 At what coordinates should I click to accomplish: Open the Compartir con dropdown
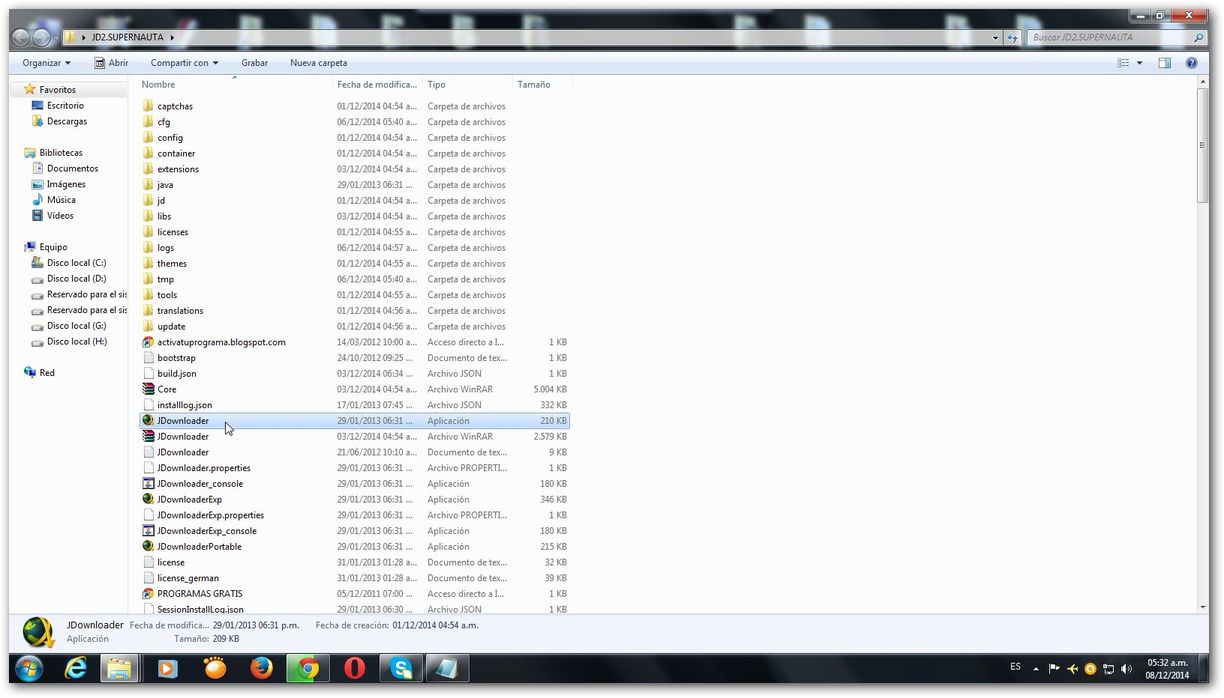[184, 63]
